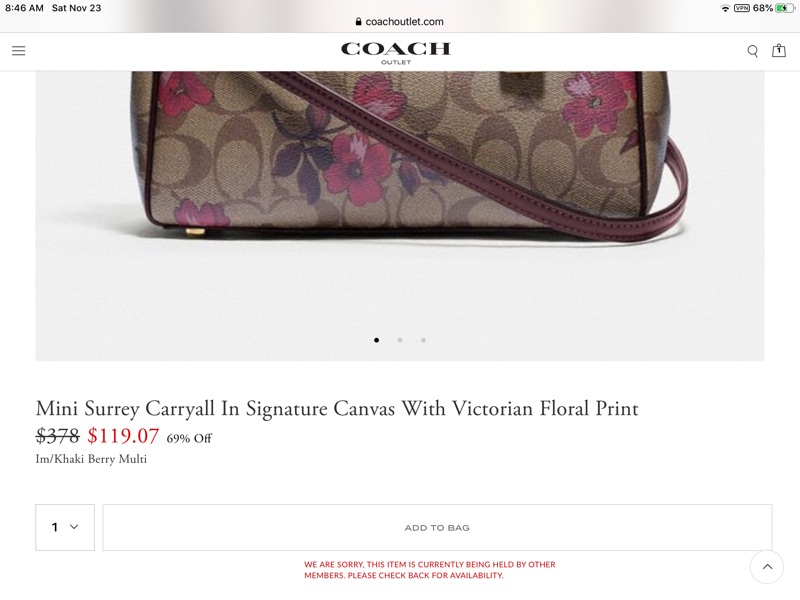Open the search magnifier icon
The width and height of the screenshot is (800, 600).
(x=753, y=51)
